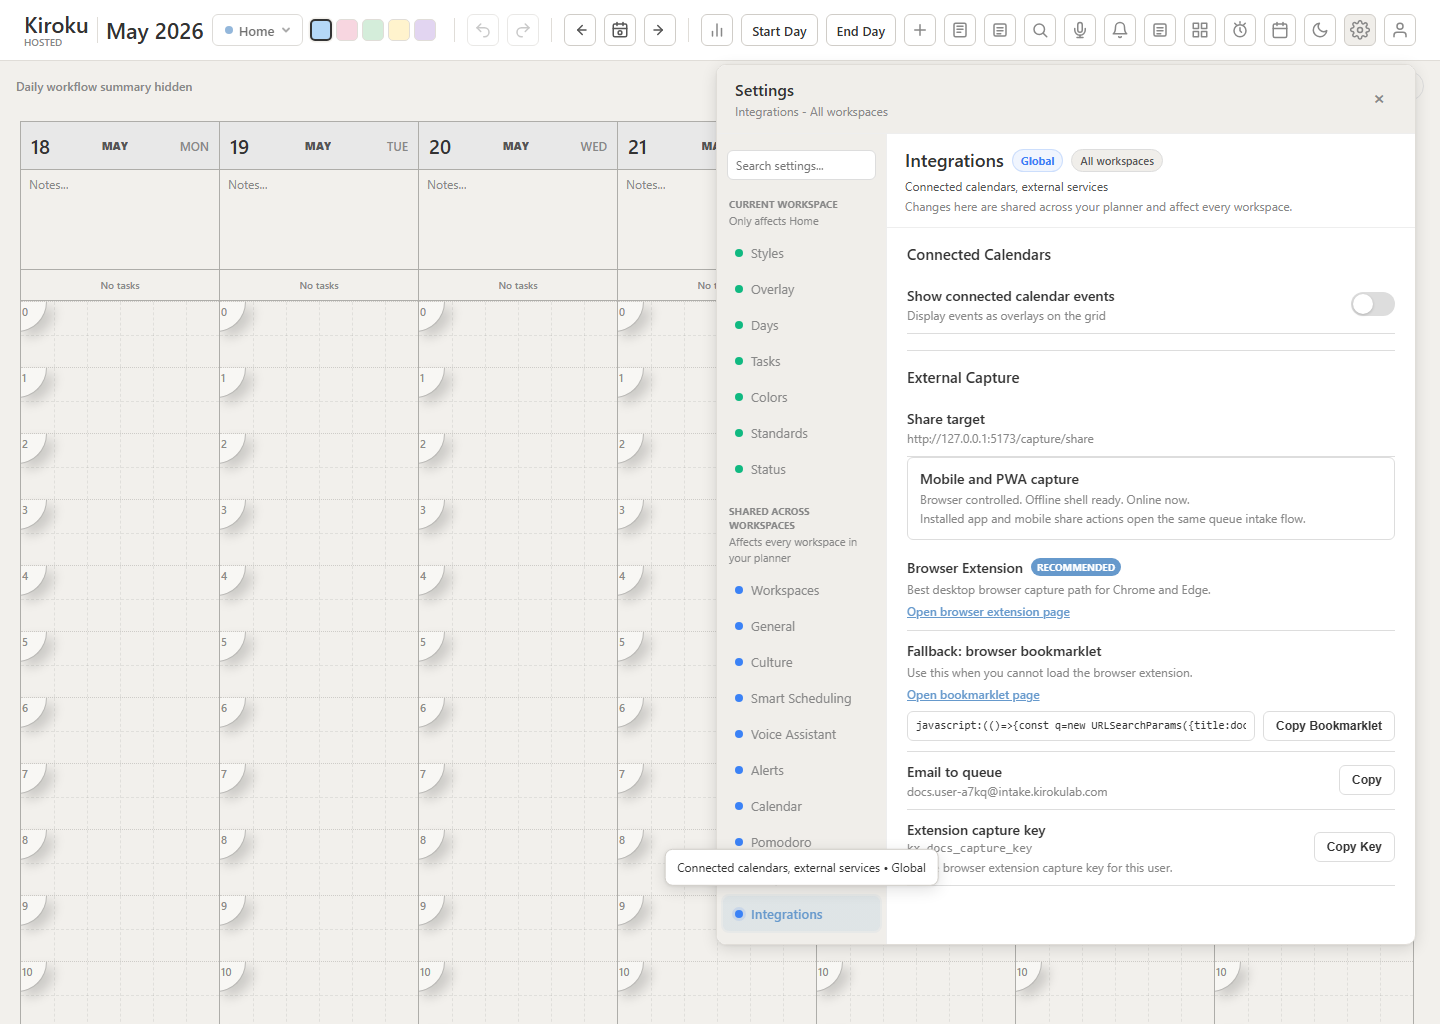Select the blue color swatch
Screen dimensions: 1440x1024
click(321, 30)
